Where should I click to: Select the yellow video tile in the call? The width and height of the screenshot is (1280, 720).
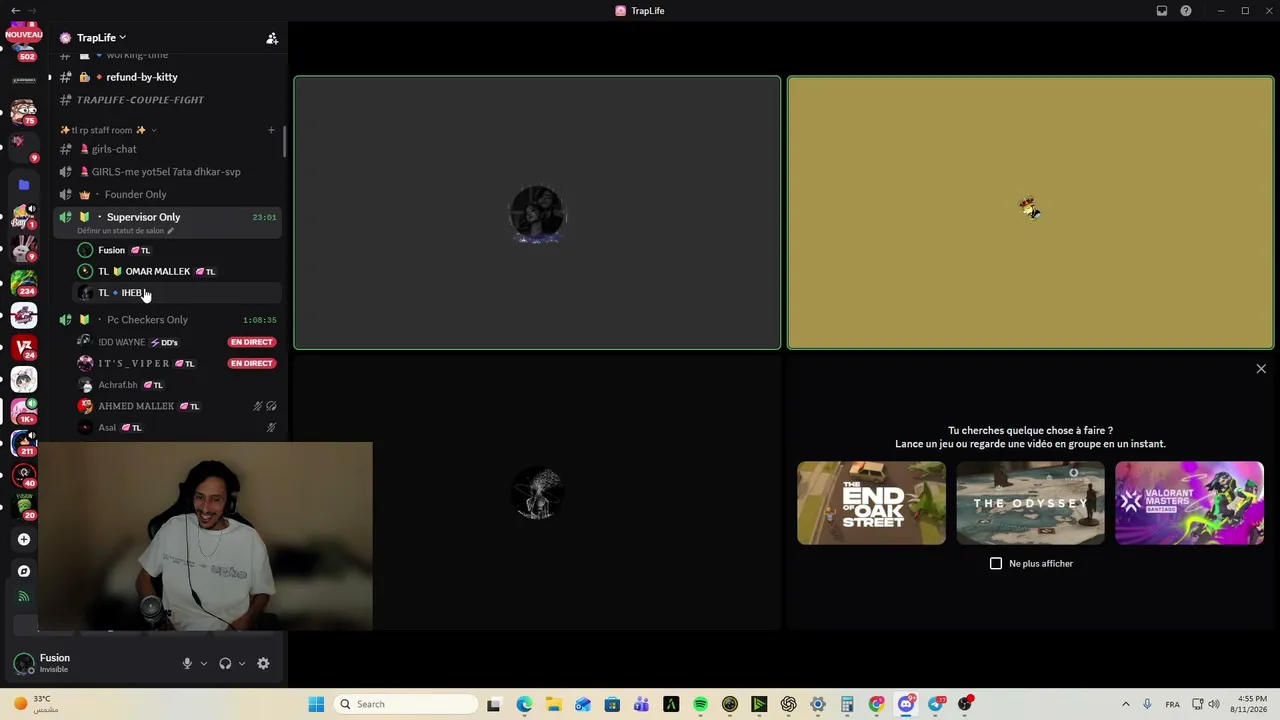click(1030, 213)
